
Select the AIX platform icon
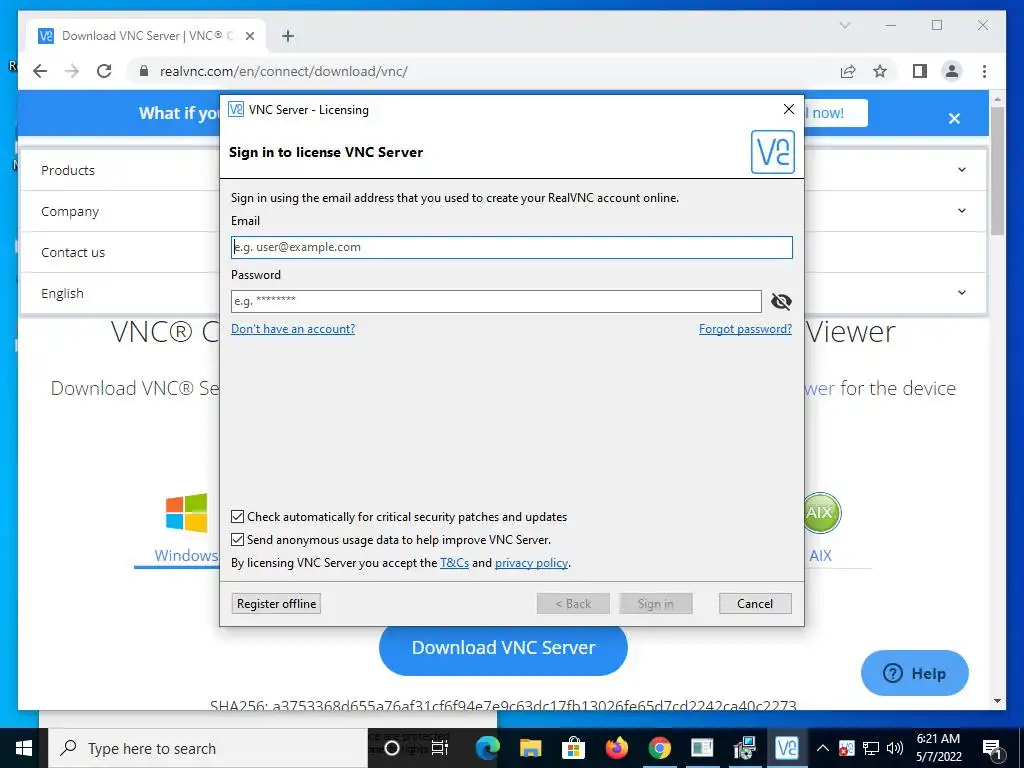pos(821,512)
